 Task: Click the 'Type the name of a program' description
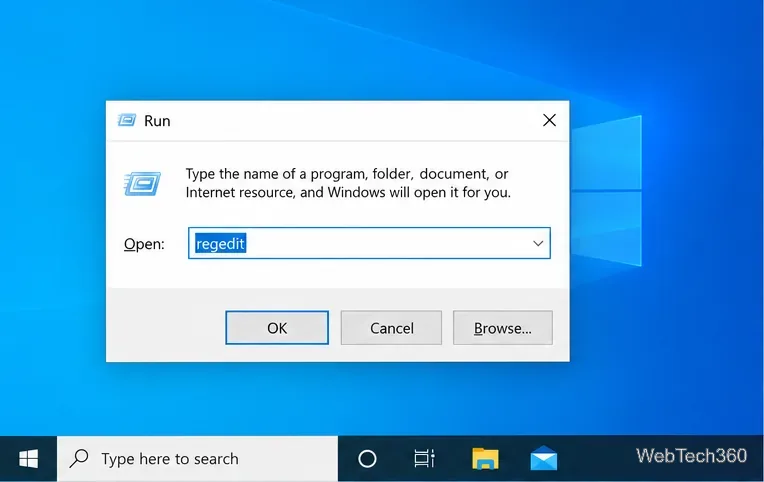[348, 183]
